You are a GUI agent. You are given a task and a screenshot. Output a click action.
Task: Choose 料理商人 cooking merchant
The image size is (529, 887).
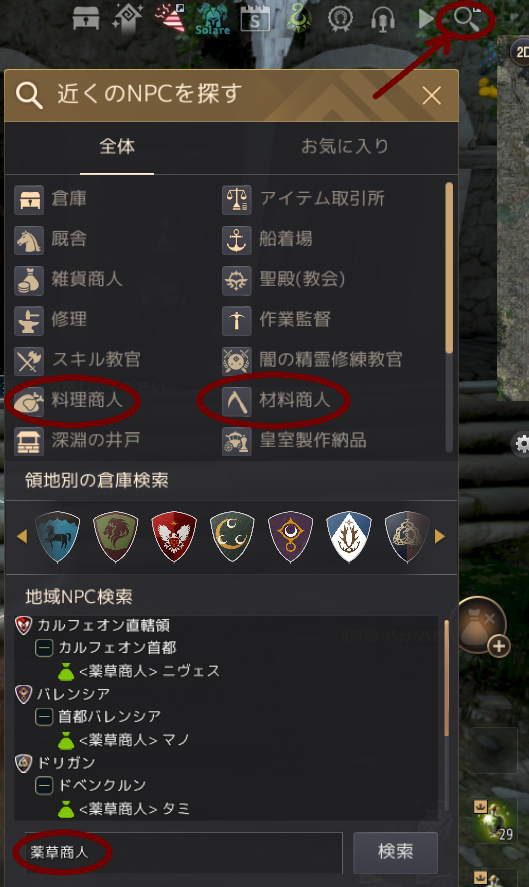(x=68, y=401)
